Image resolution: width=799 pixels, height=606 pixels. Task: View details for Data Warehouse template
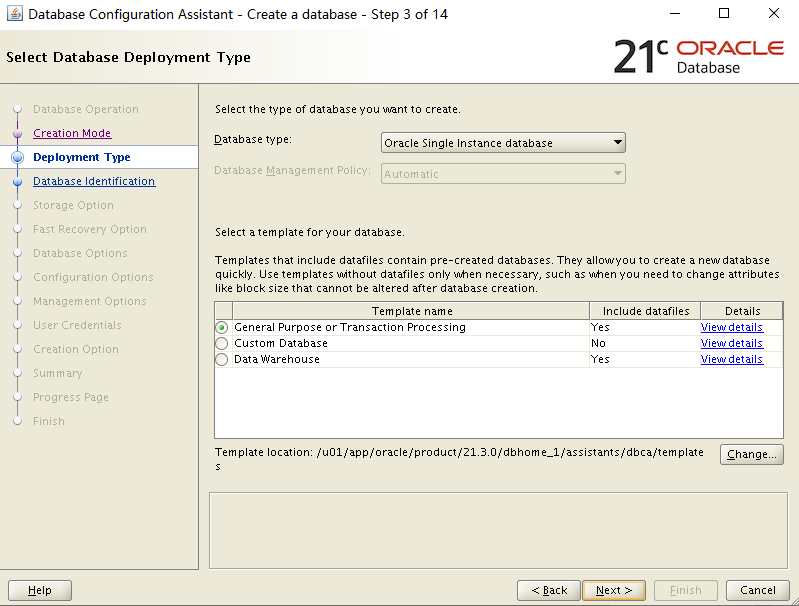[x=731, y=359]
